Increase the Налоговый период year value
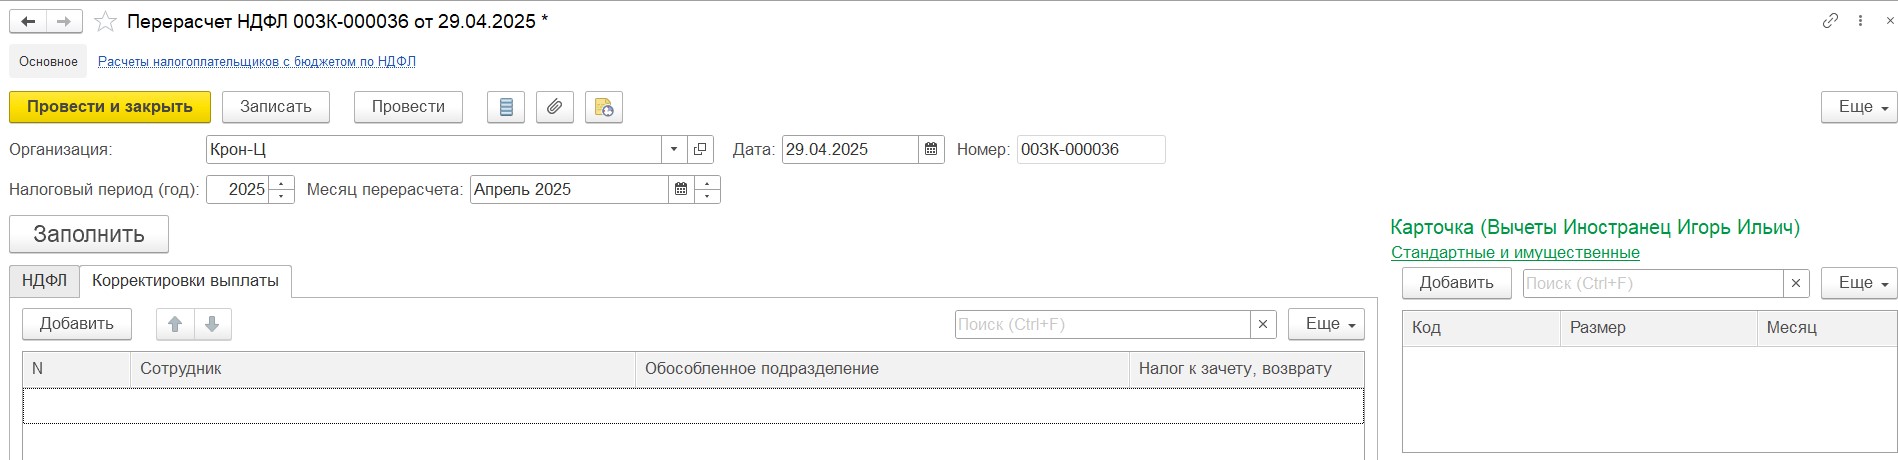 coord(282,183)
